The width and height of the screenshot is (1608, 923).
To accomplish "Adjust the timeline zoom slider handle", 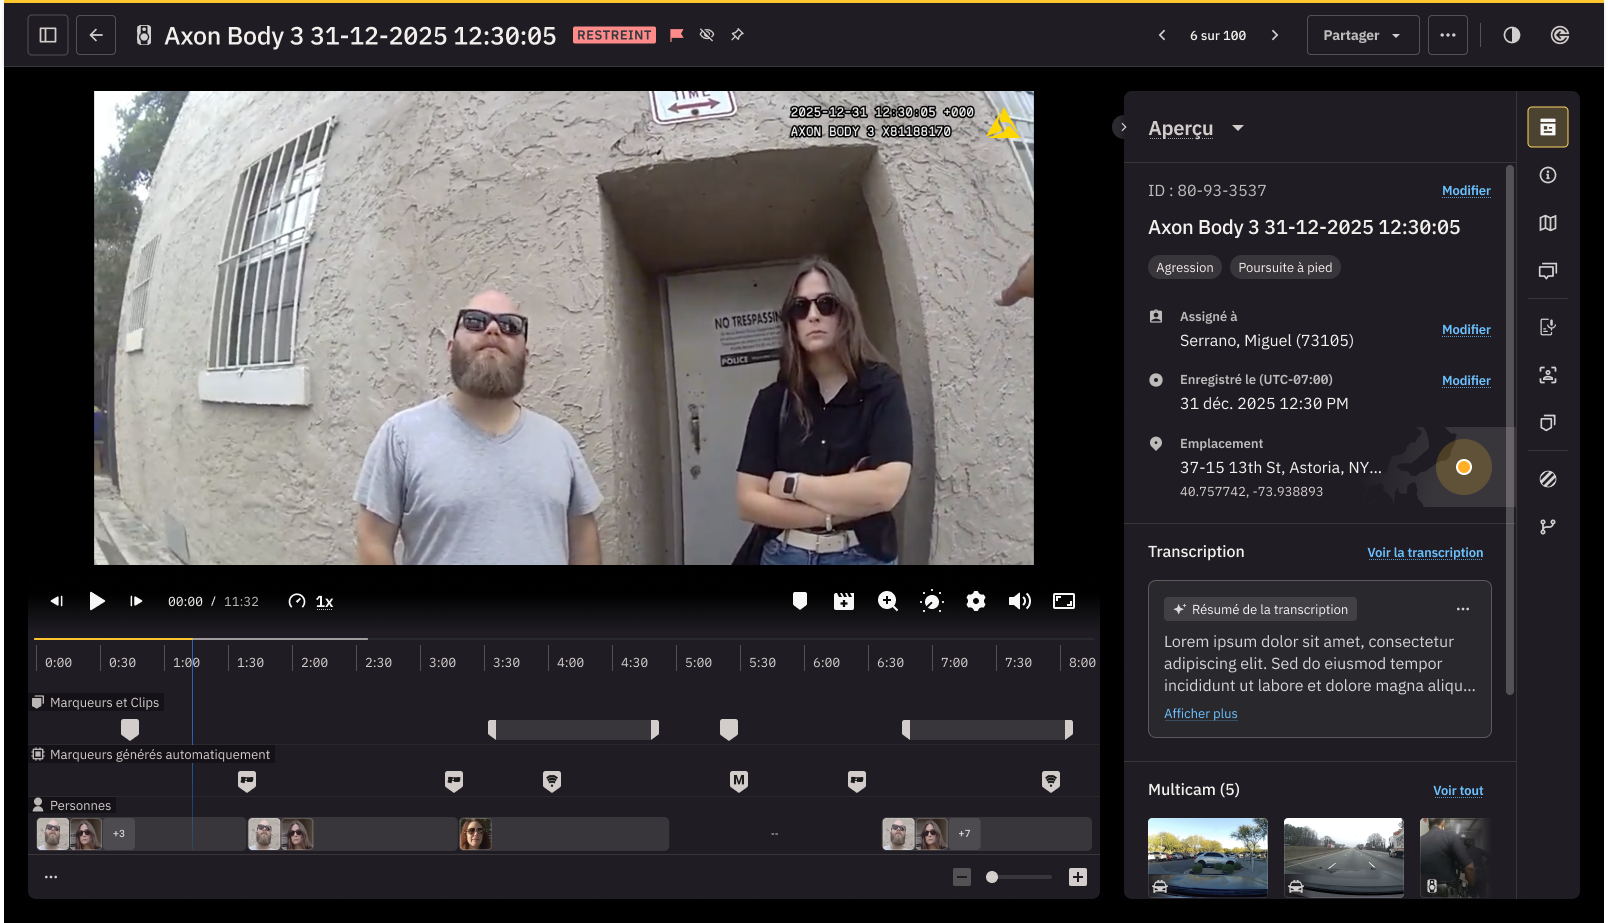I will tap(992, 877).
